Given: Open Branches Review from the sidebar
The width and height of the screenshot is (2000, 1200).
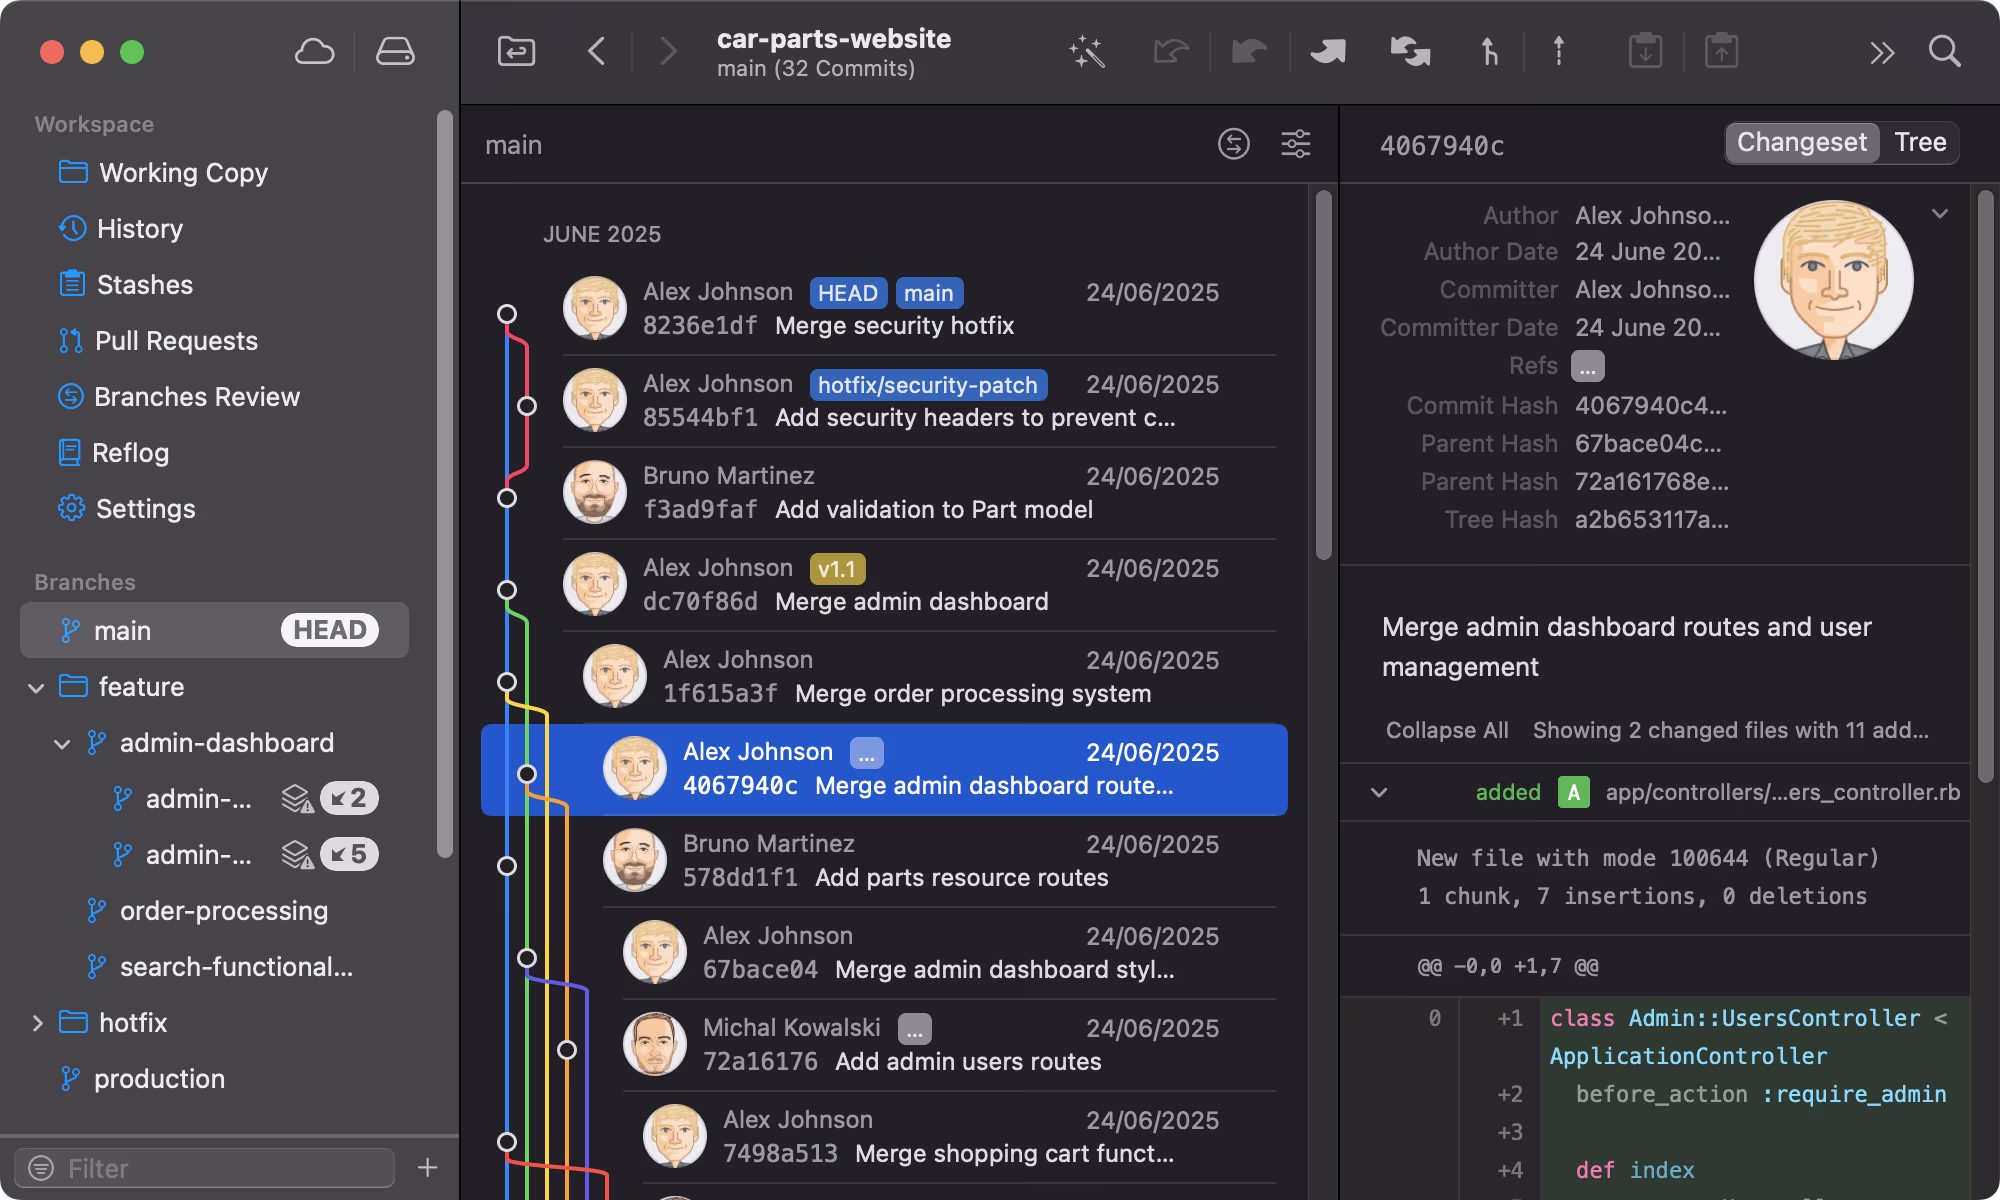Looking at the screenshot, I should (196, 397).
